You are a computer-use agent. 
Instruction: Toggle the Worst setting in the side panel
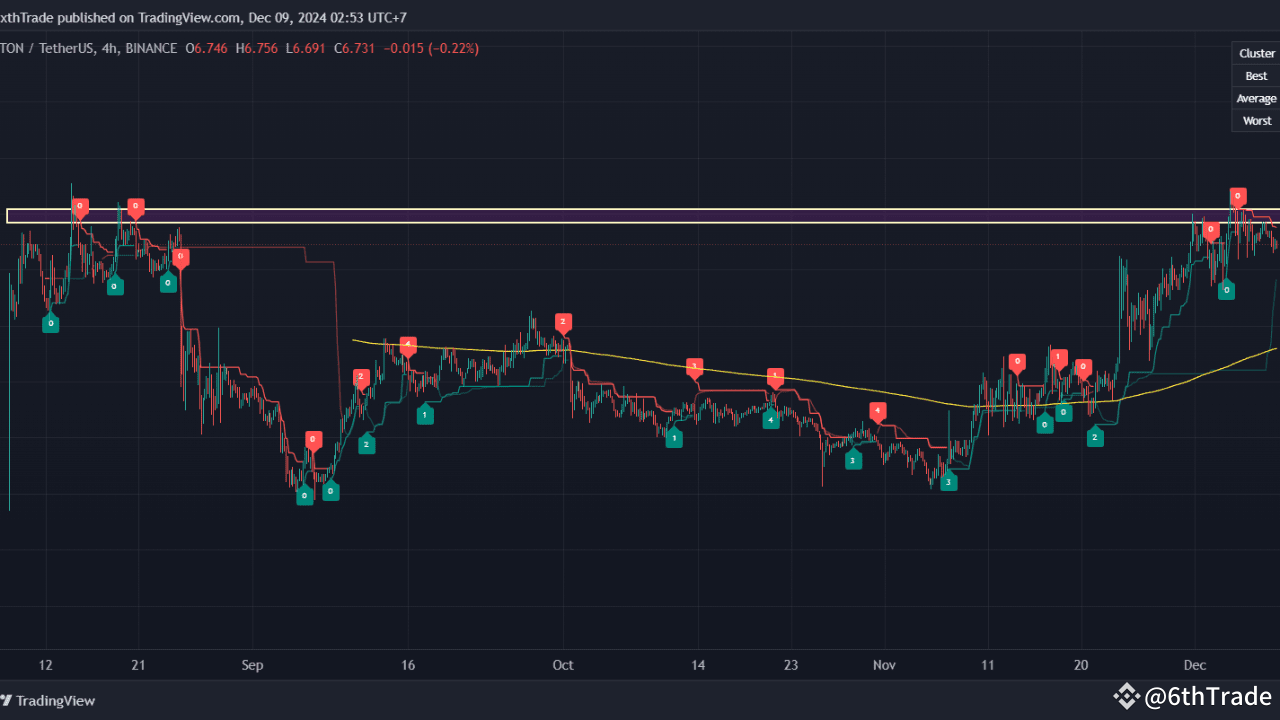point(1255,120)
